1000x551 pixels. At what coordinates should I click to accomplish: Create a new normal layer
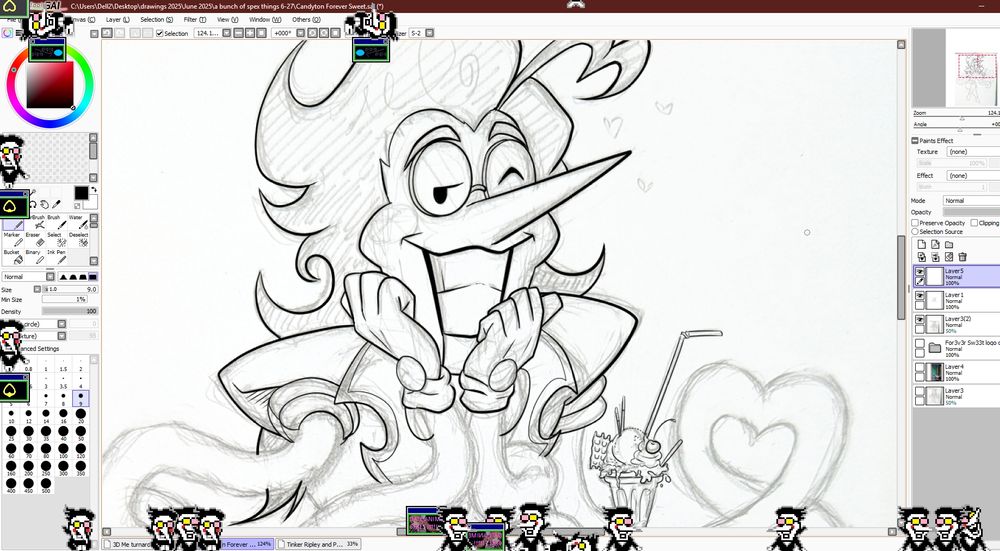click(922, 245)
